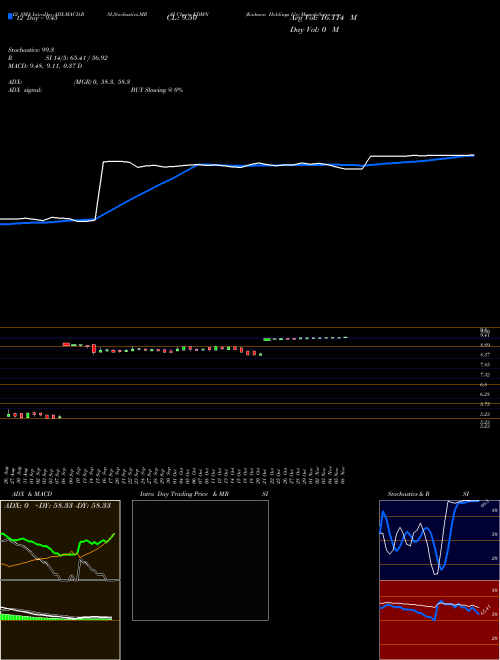
Task: Click the 8.37 price axis label
Action: [485, 355]
